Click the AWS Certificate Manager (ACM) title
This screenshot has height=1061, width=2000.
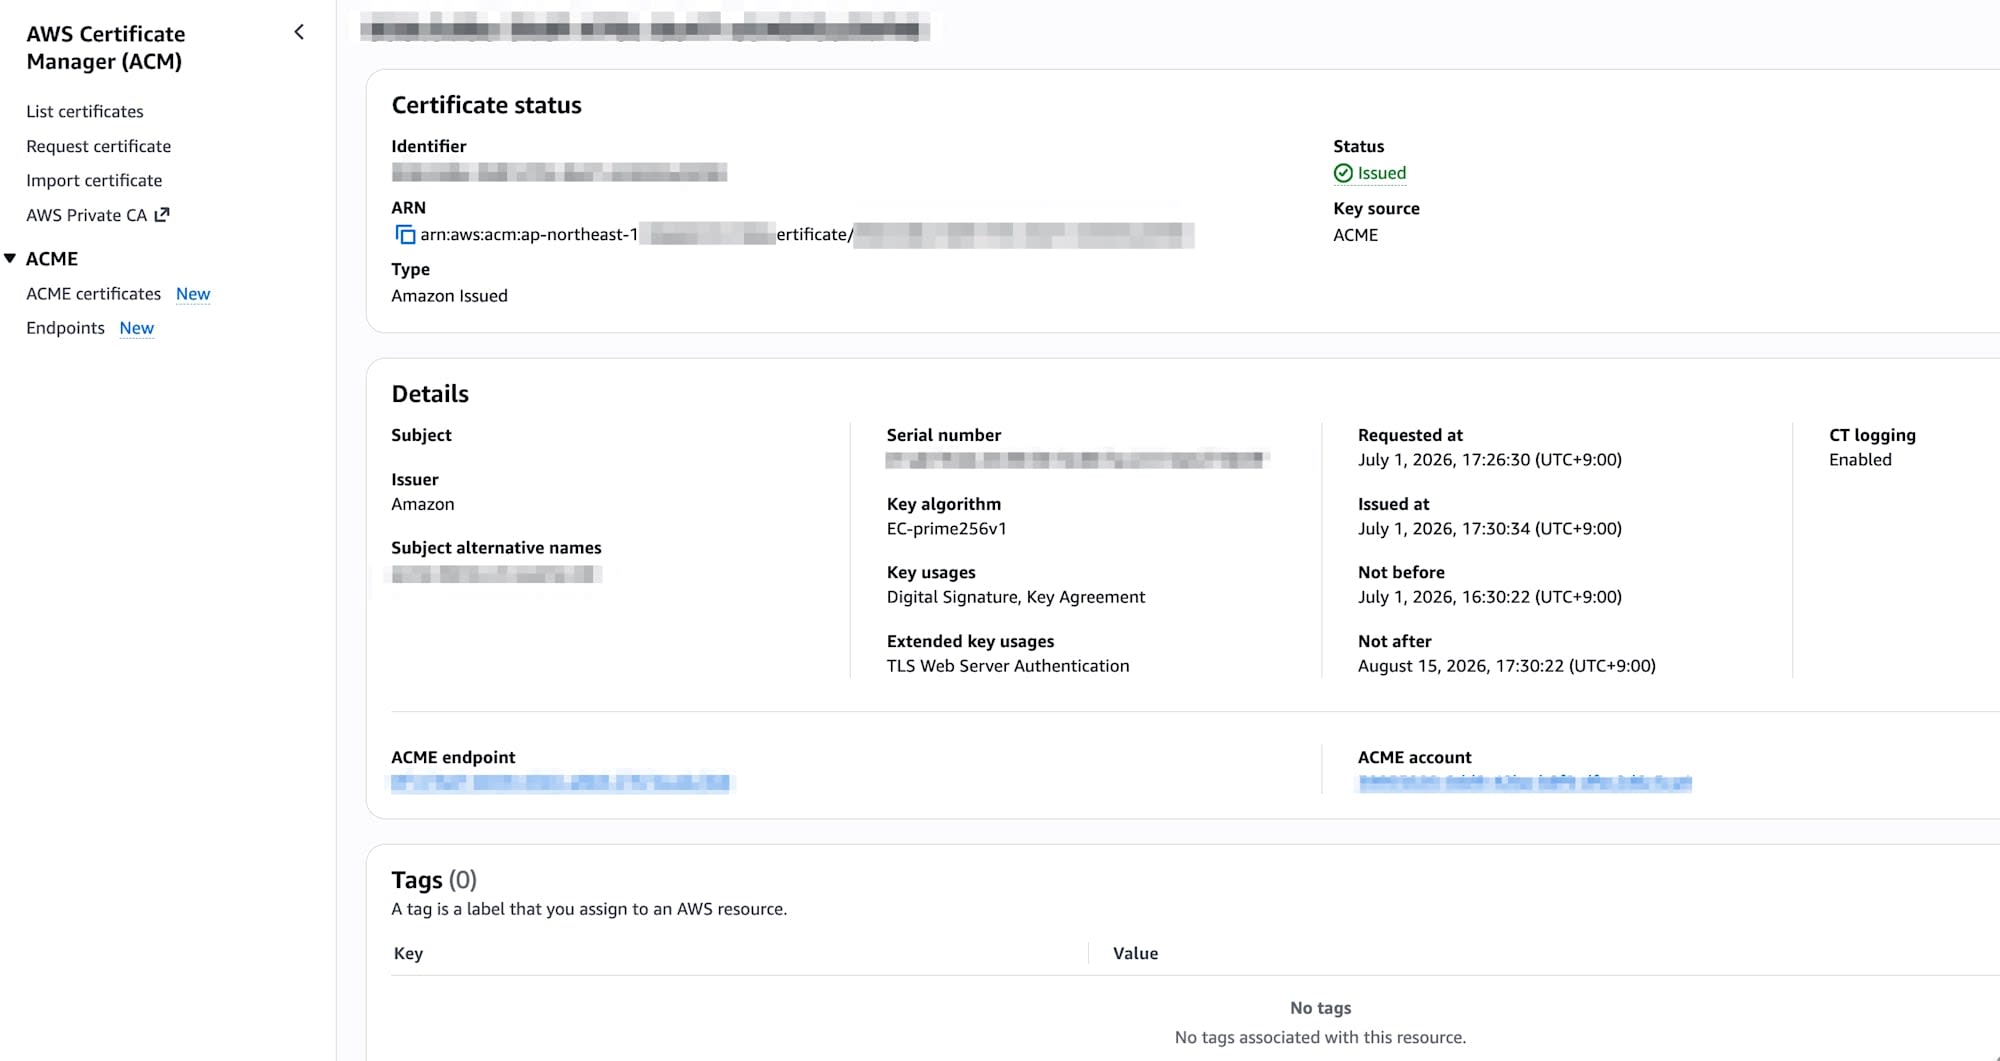click(105, 47)
